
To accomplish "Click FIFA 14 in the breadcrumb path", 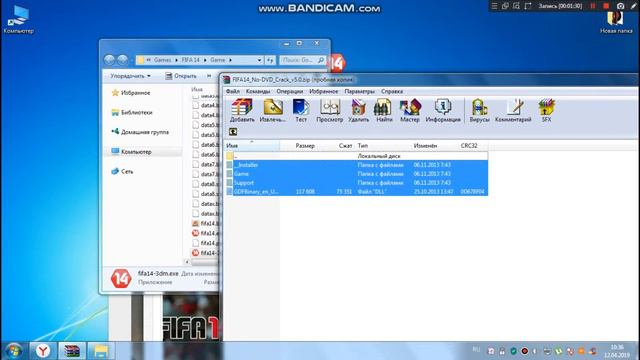I will point(190,60).
